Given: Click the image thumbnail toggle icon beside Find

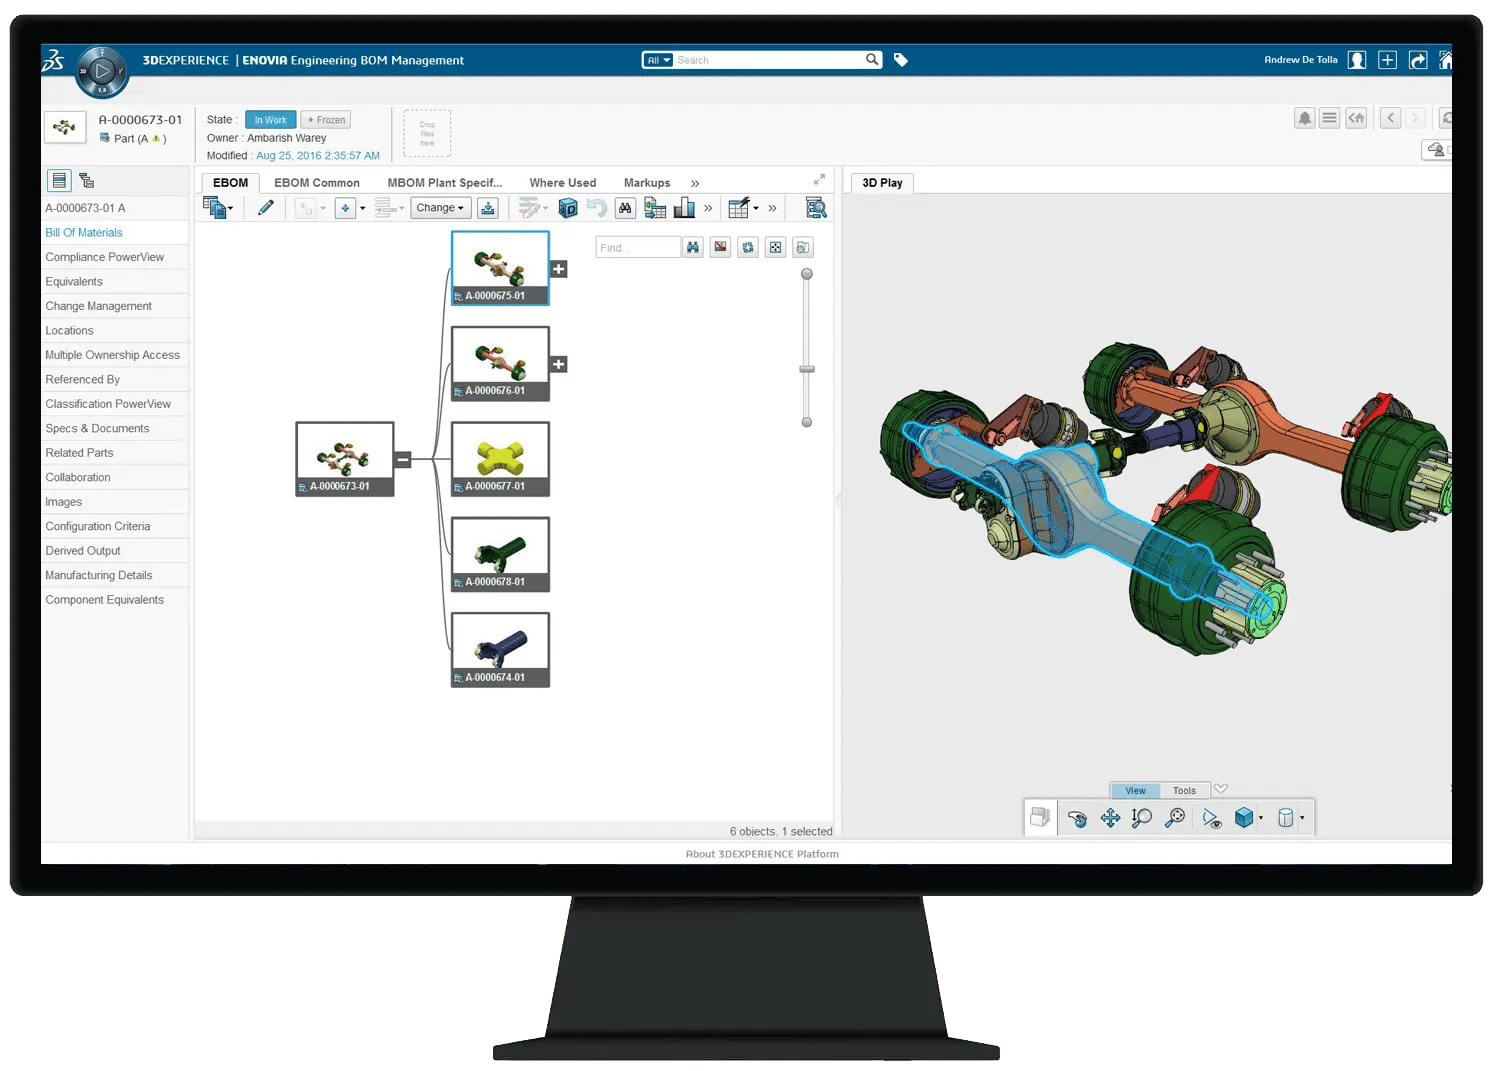Looking at the screenshot, I should [x=720, y=247].
